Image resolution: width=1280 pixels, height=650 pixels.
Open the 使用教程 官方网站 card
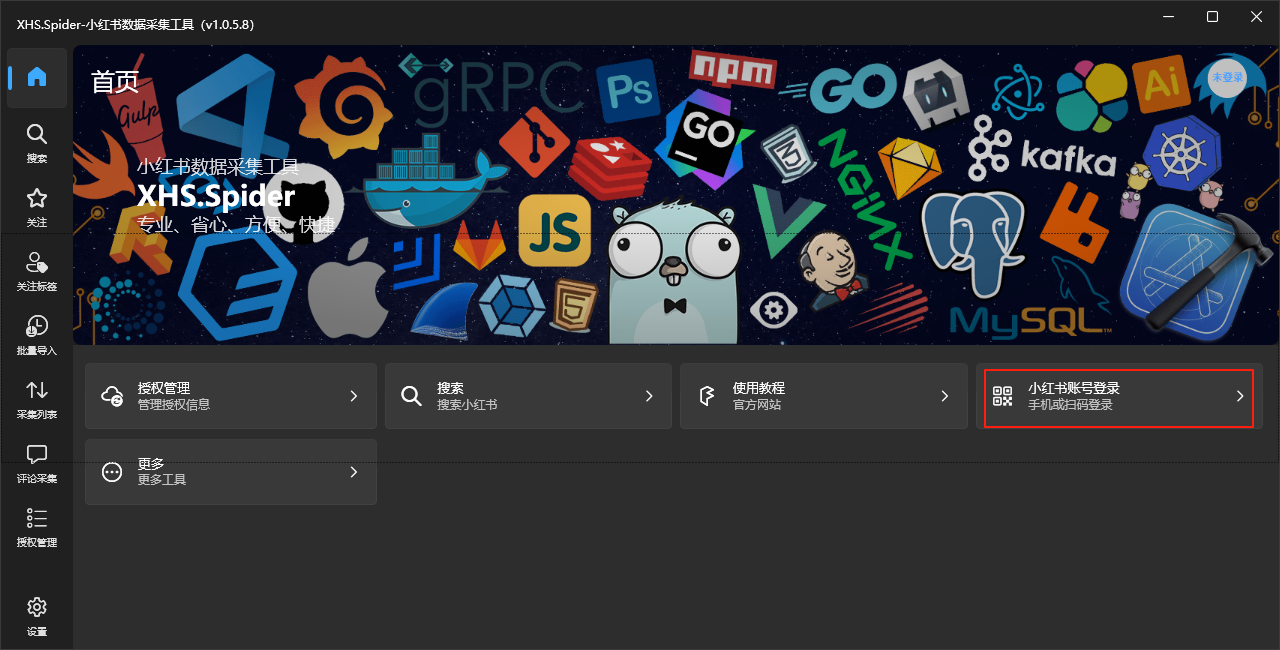click(x=822, y=396)
